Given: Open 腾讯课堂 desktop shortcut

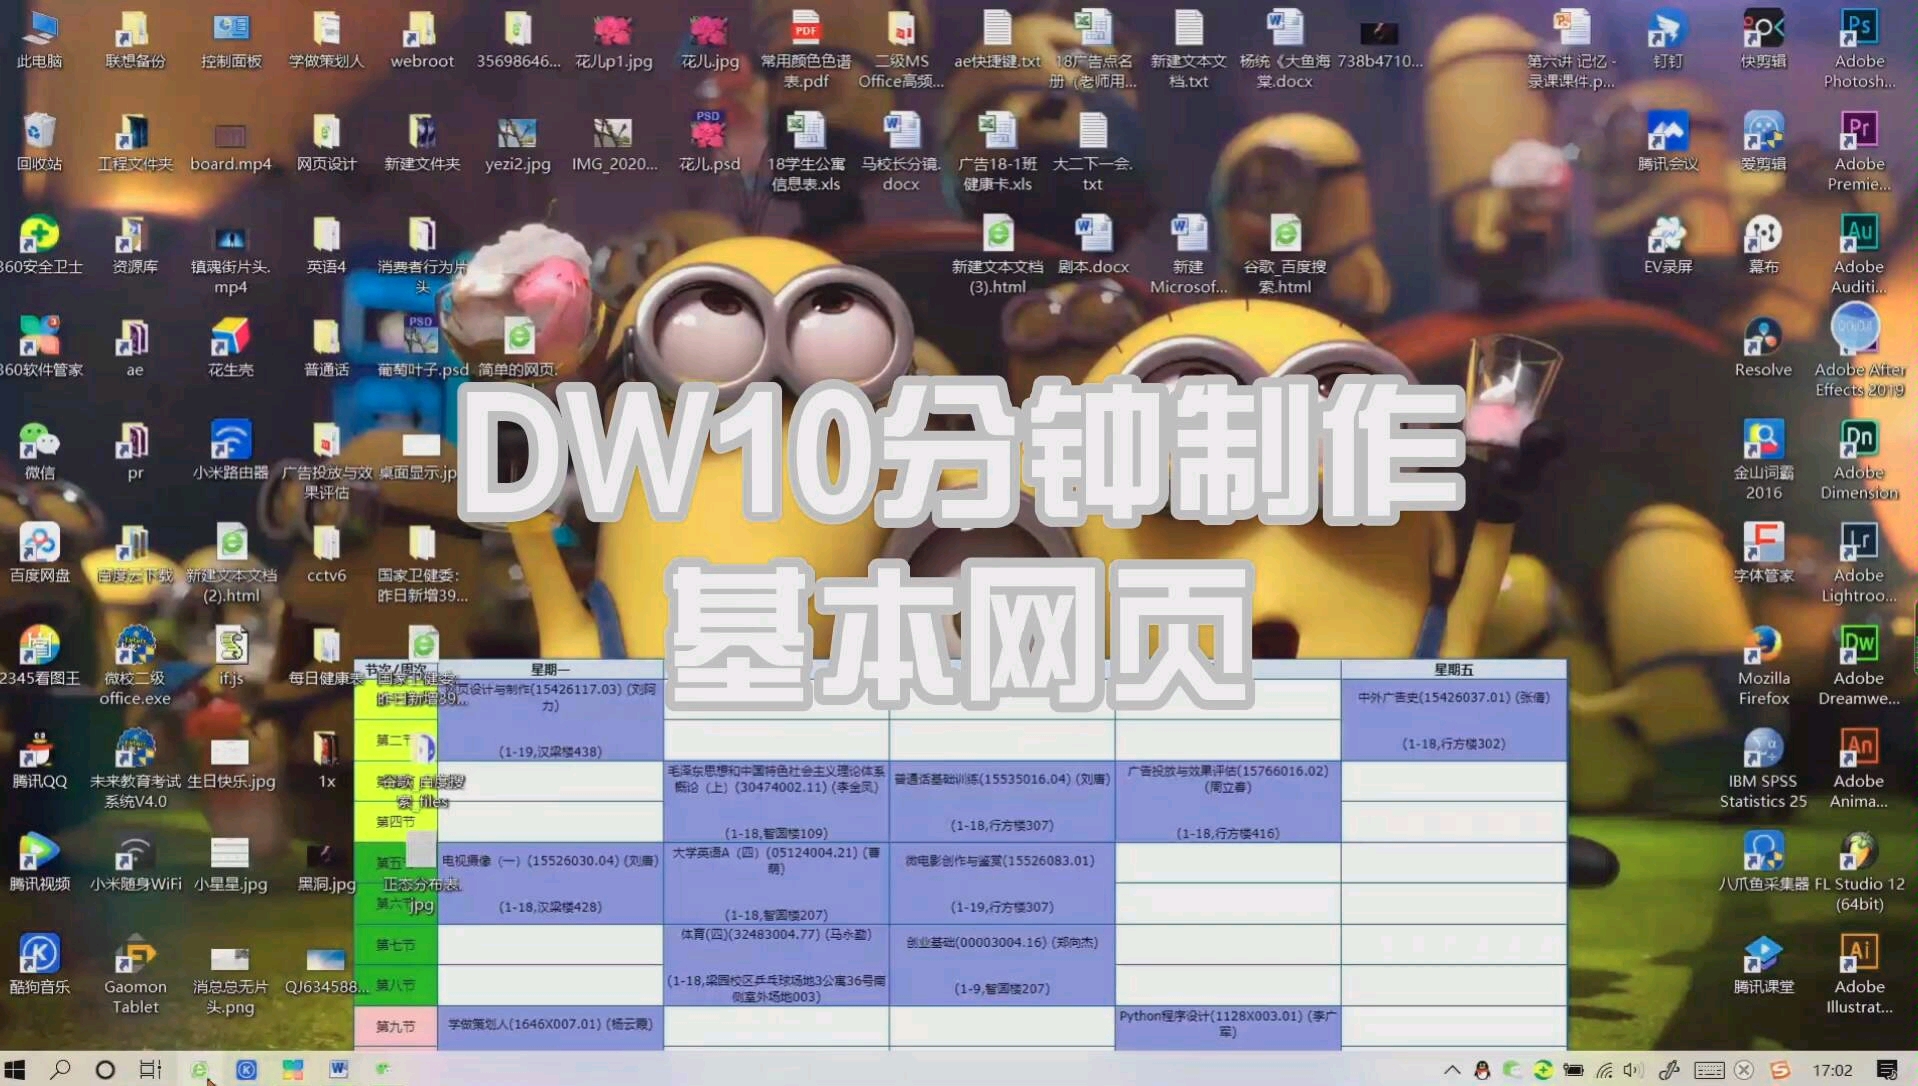Looking at the screenshot, I should click(x=1763, y=965).
